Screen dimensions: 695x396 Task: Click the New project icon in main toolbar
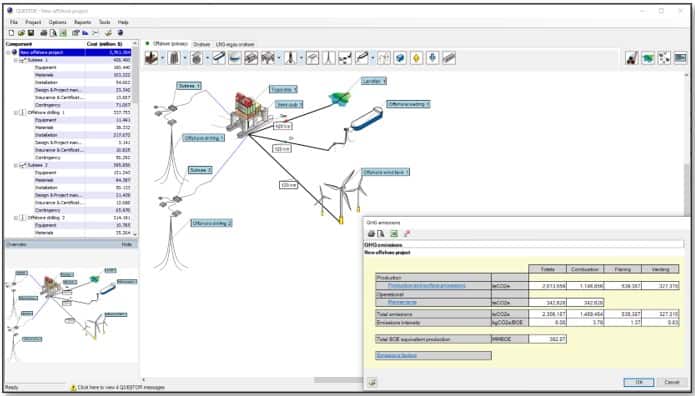11,33
